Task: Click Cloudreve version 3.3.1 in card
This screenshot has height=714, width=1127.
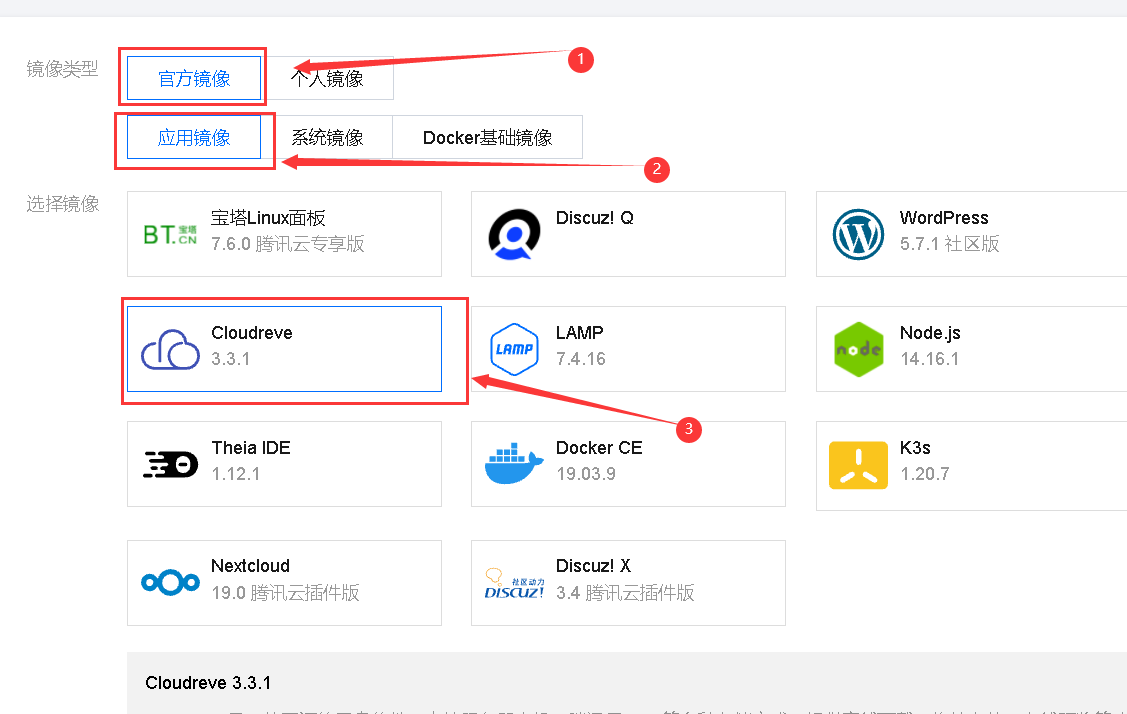Action: tap(231, 359)
